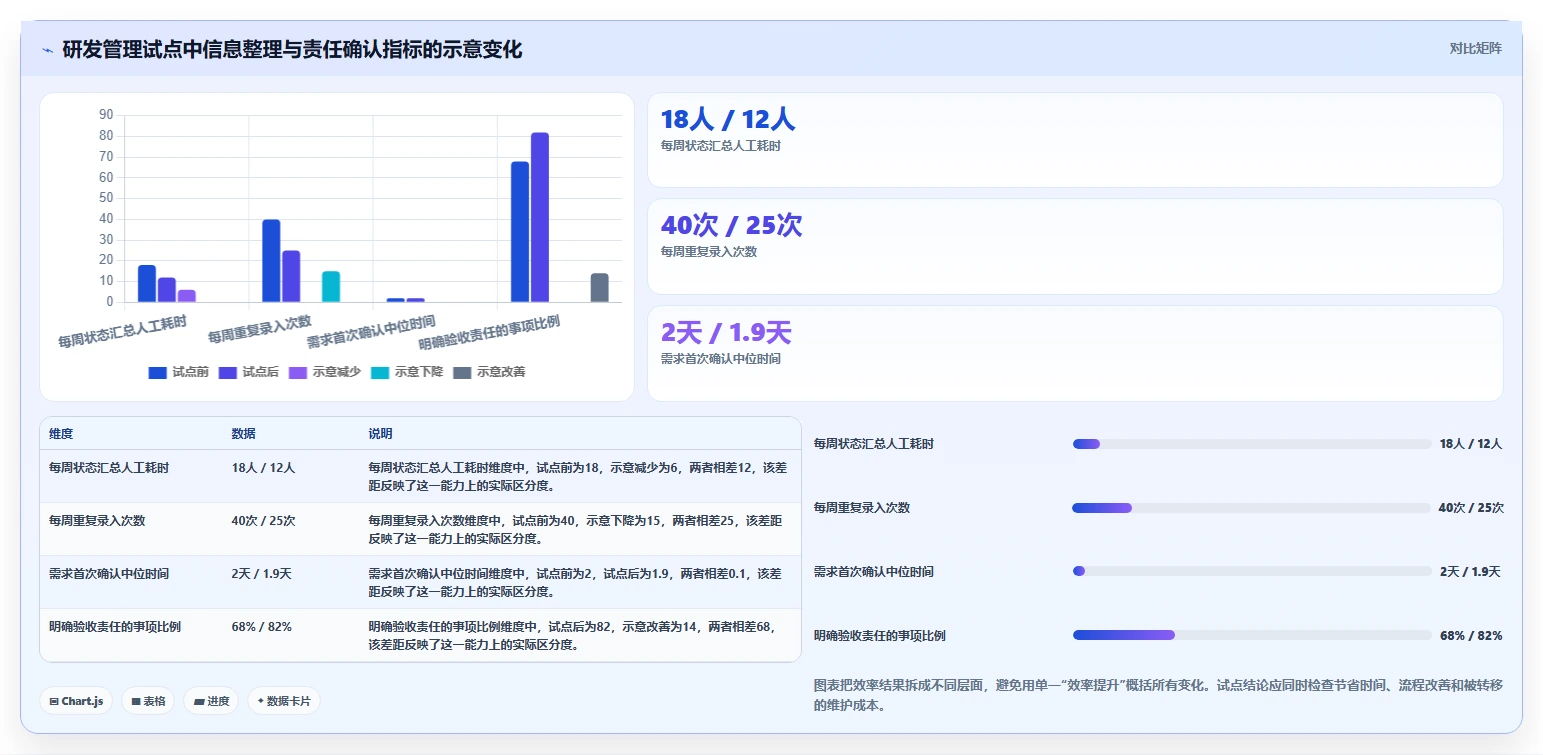Click 每周重复录入次数 in the table's first column
The image size is (1543, 755).
click(x=97, y=520)
